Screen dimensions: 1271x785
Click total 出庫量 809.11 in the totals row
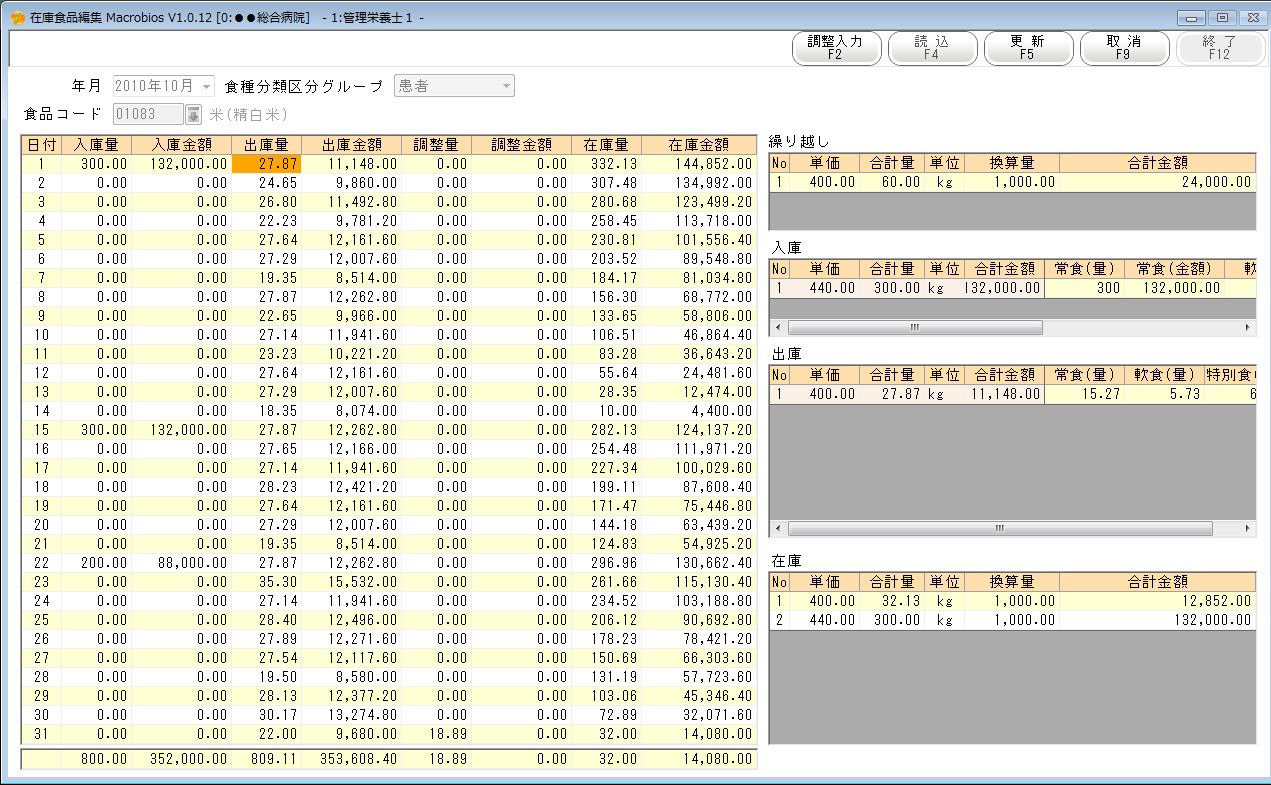point(266,759)
